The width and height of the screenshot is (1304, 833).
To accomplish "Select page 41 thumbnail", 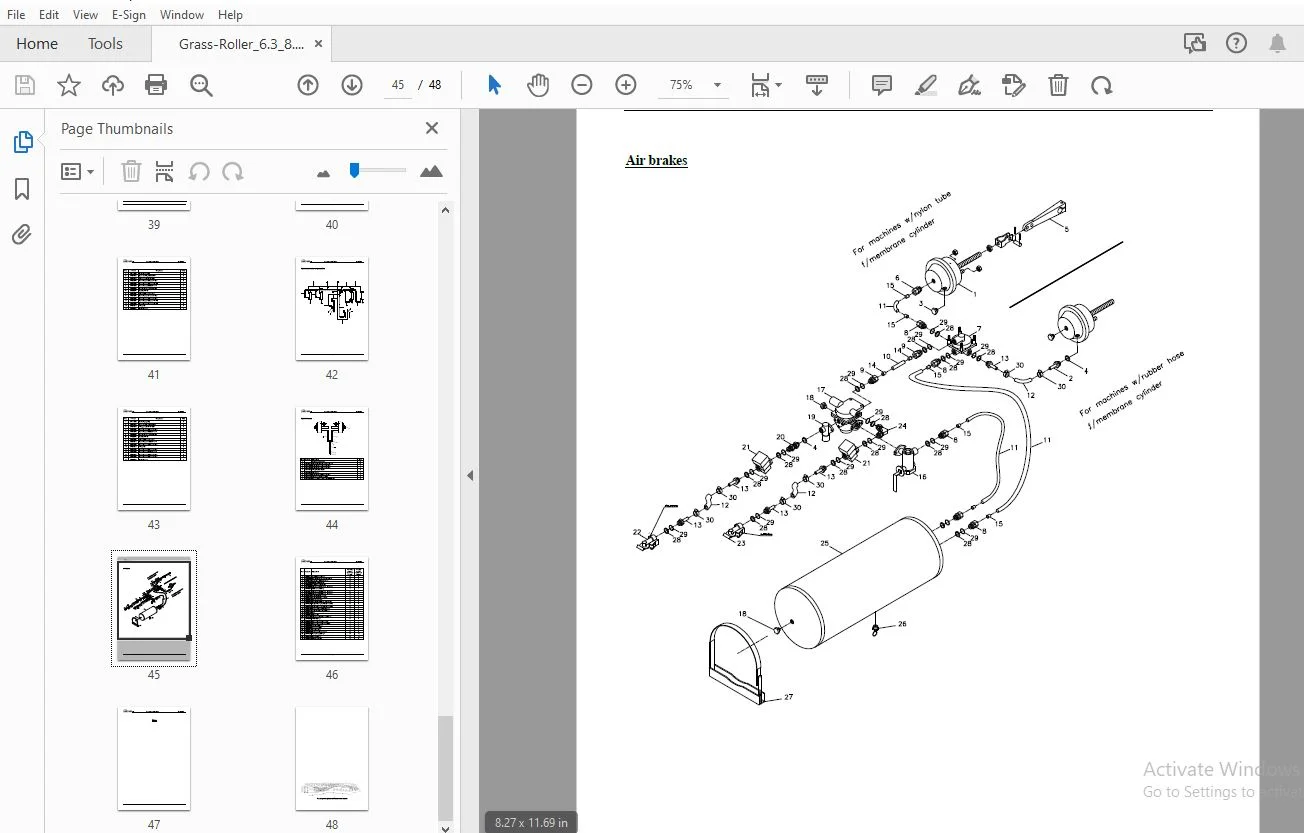I will [154, 309].
